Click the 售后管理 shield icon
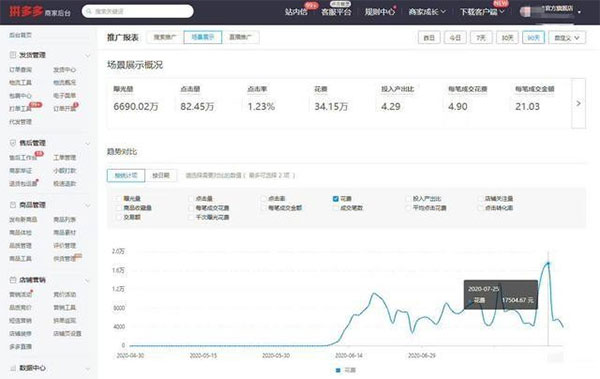This screenshot has height=379, width=600. tap(13, 143)
